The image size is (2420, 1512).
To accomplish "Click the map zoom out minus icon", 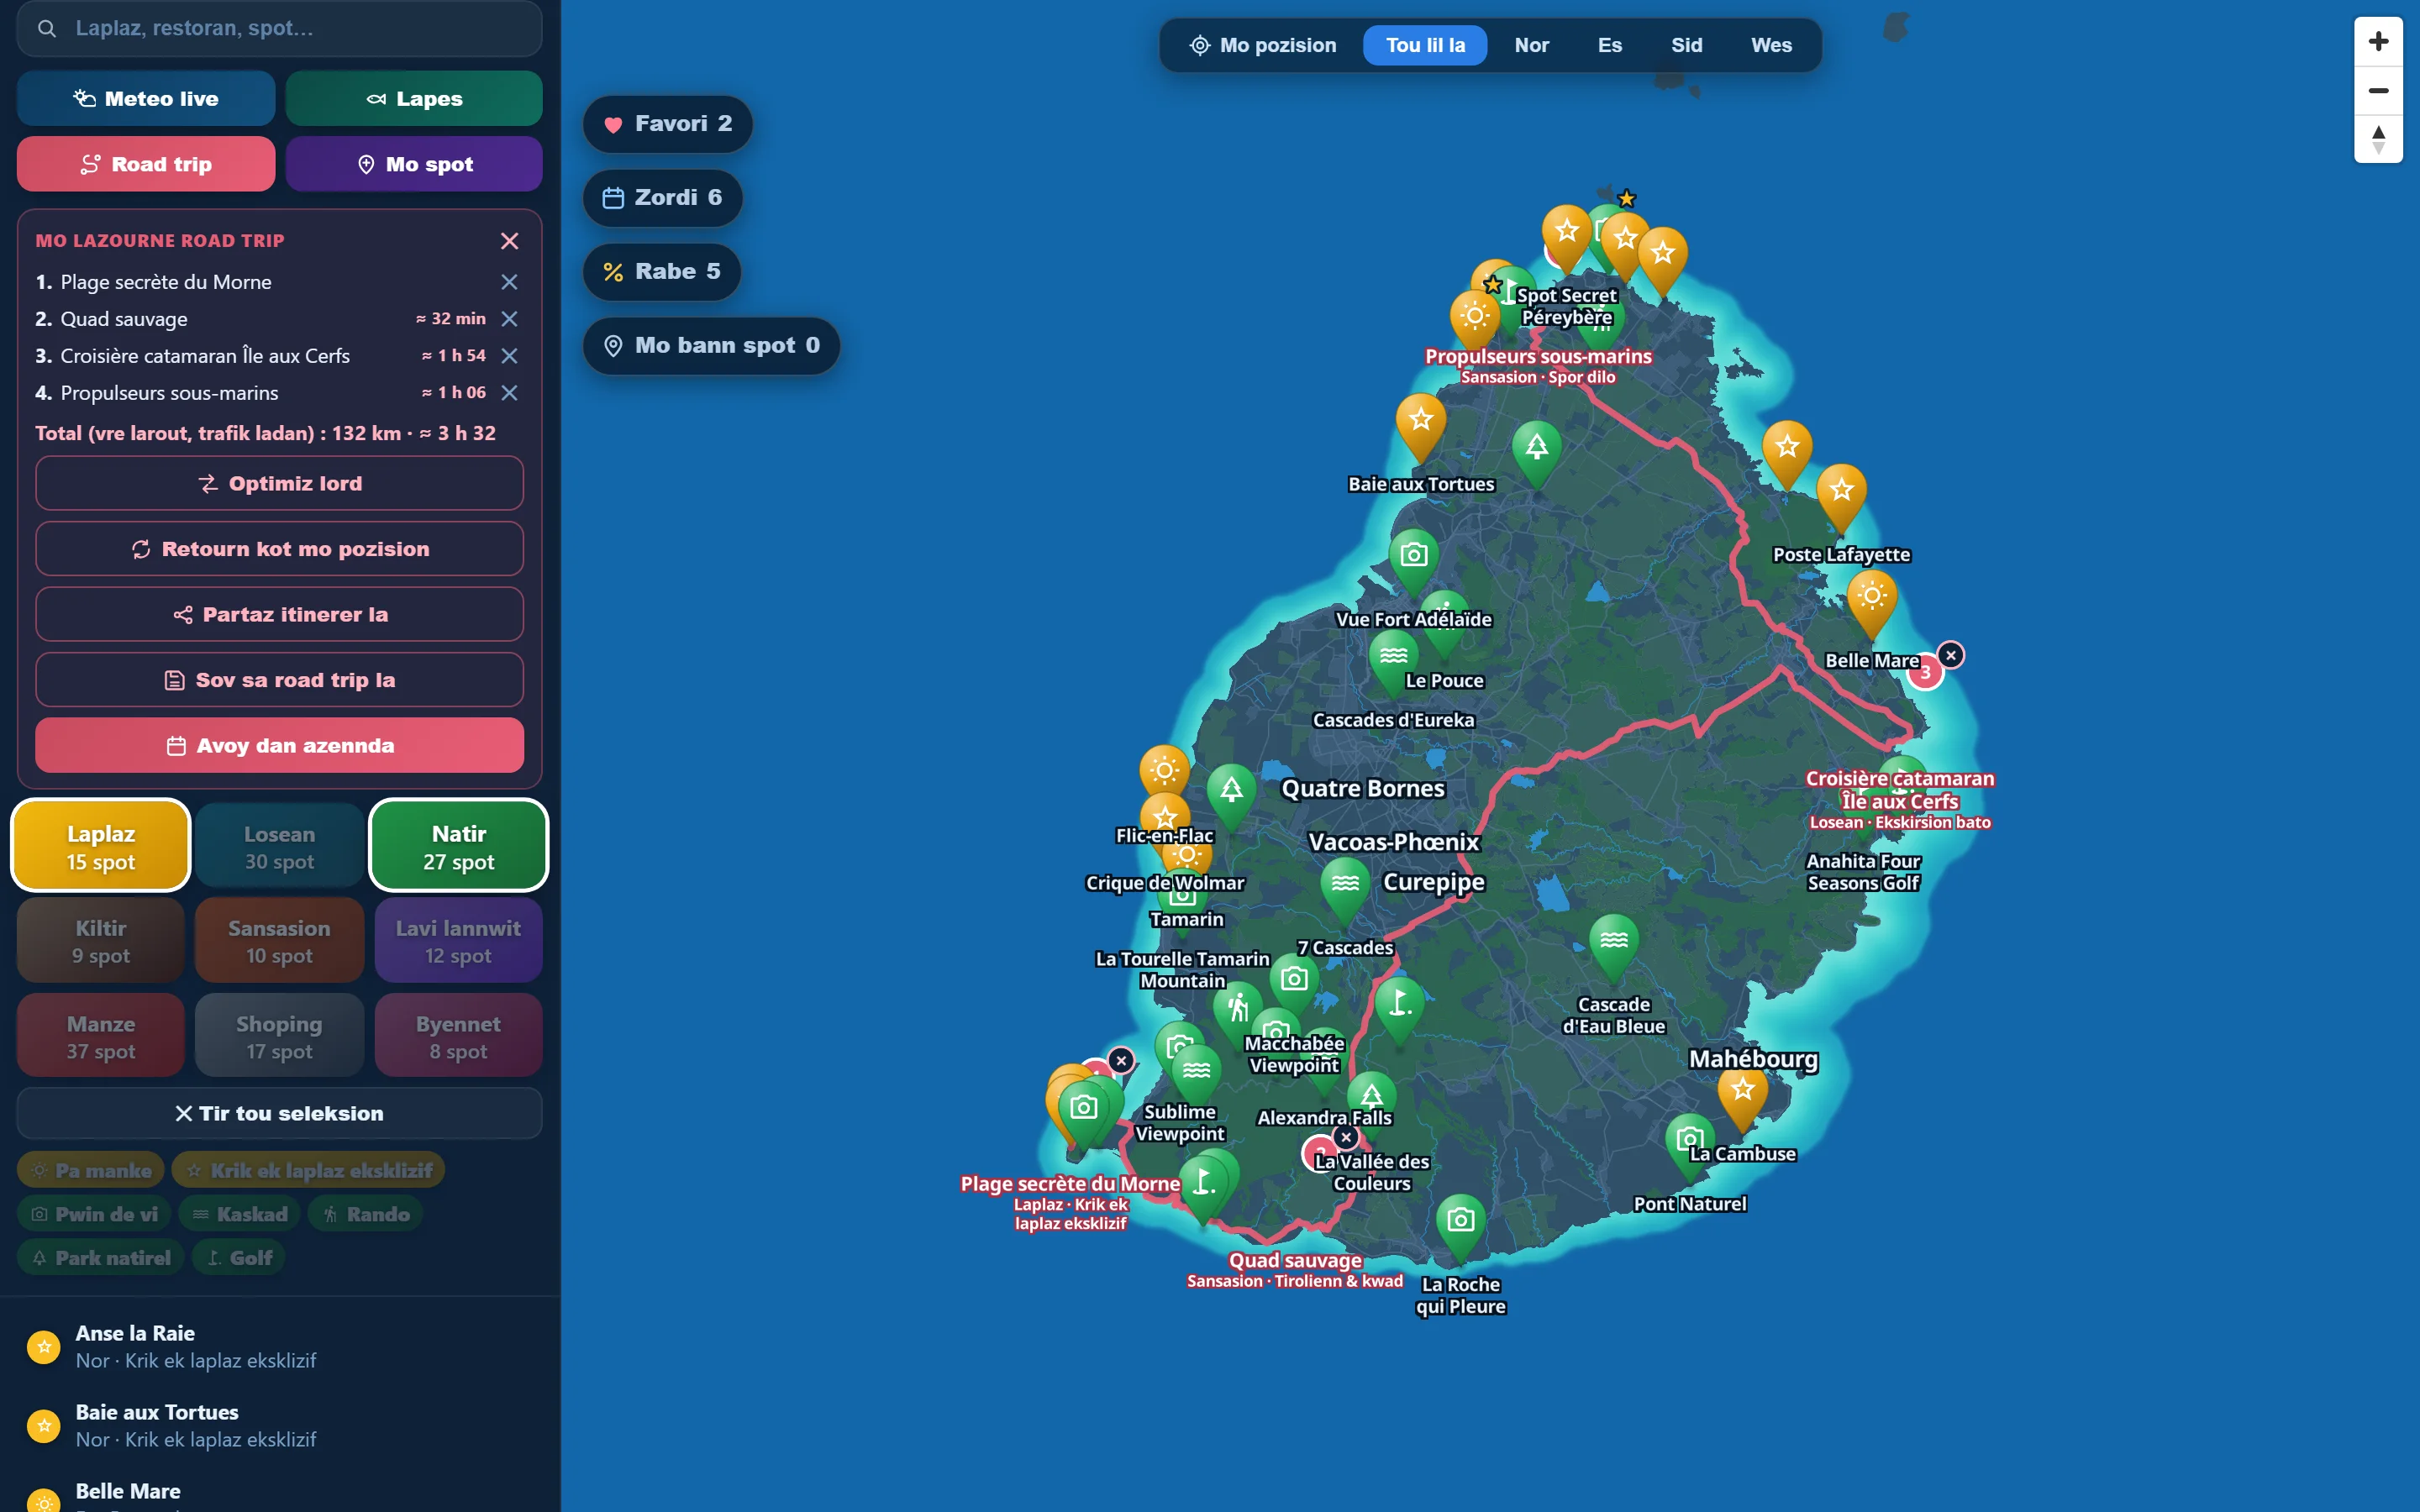I will [2378, 91].
